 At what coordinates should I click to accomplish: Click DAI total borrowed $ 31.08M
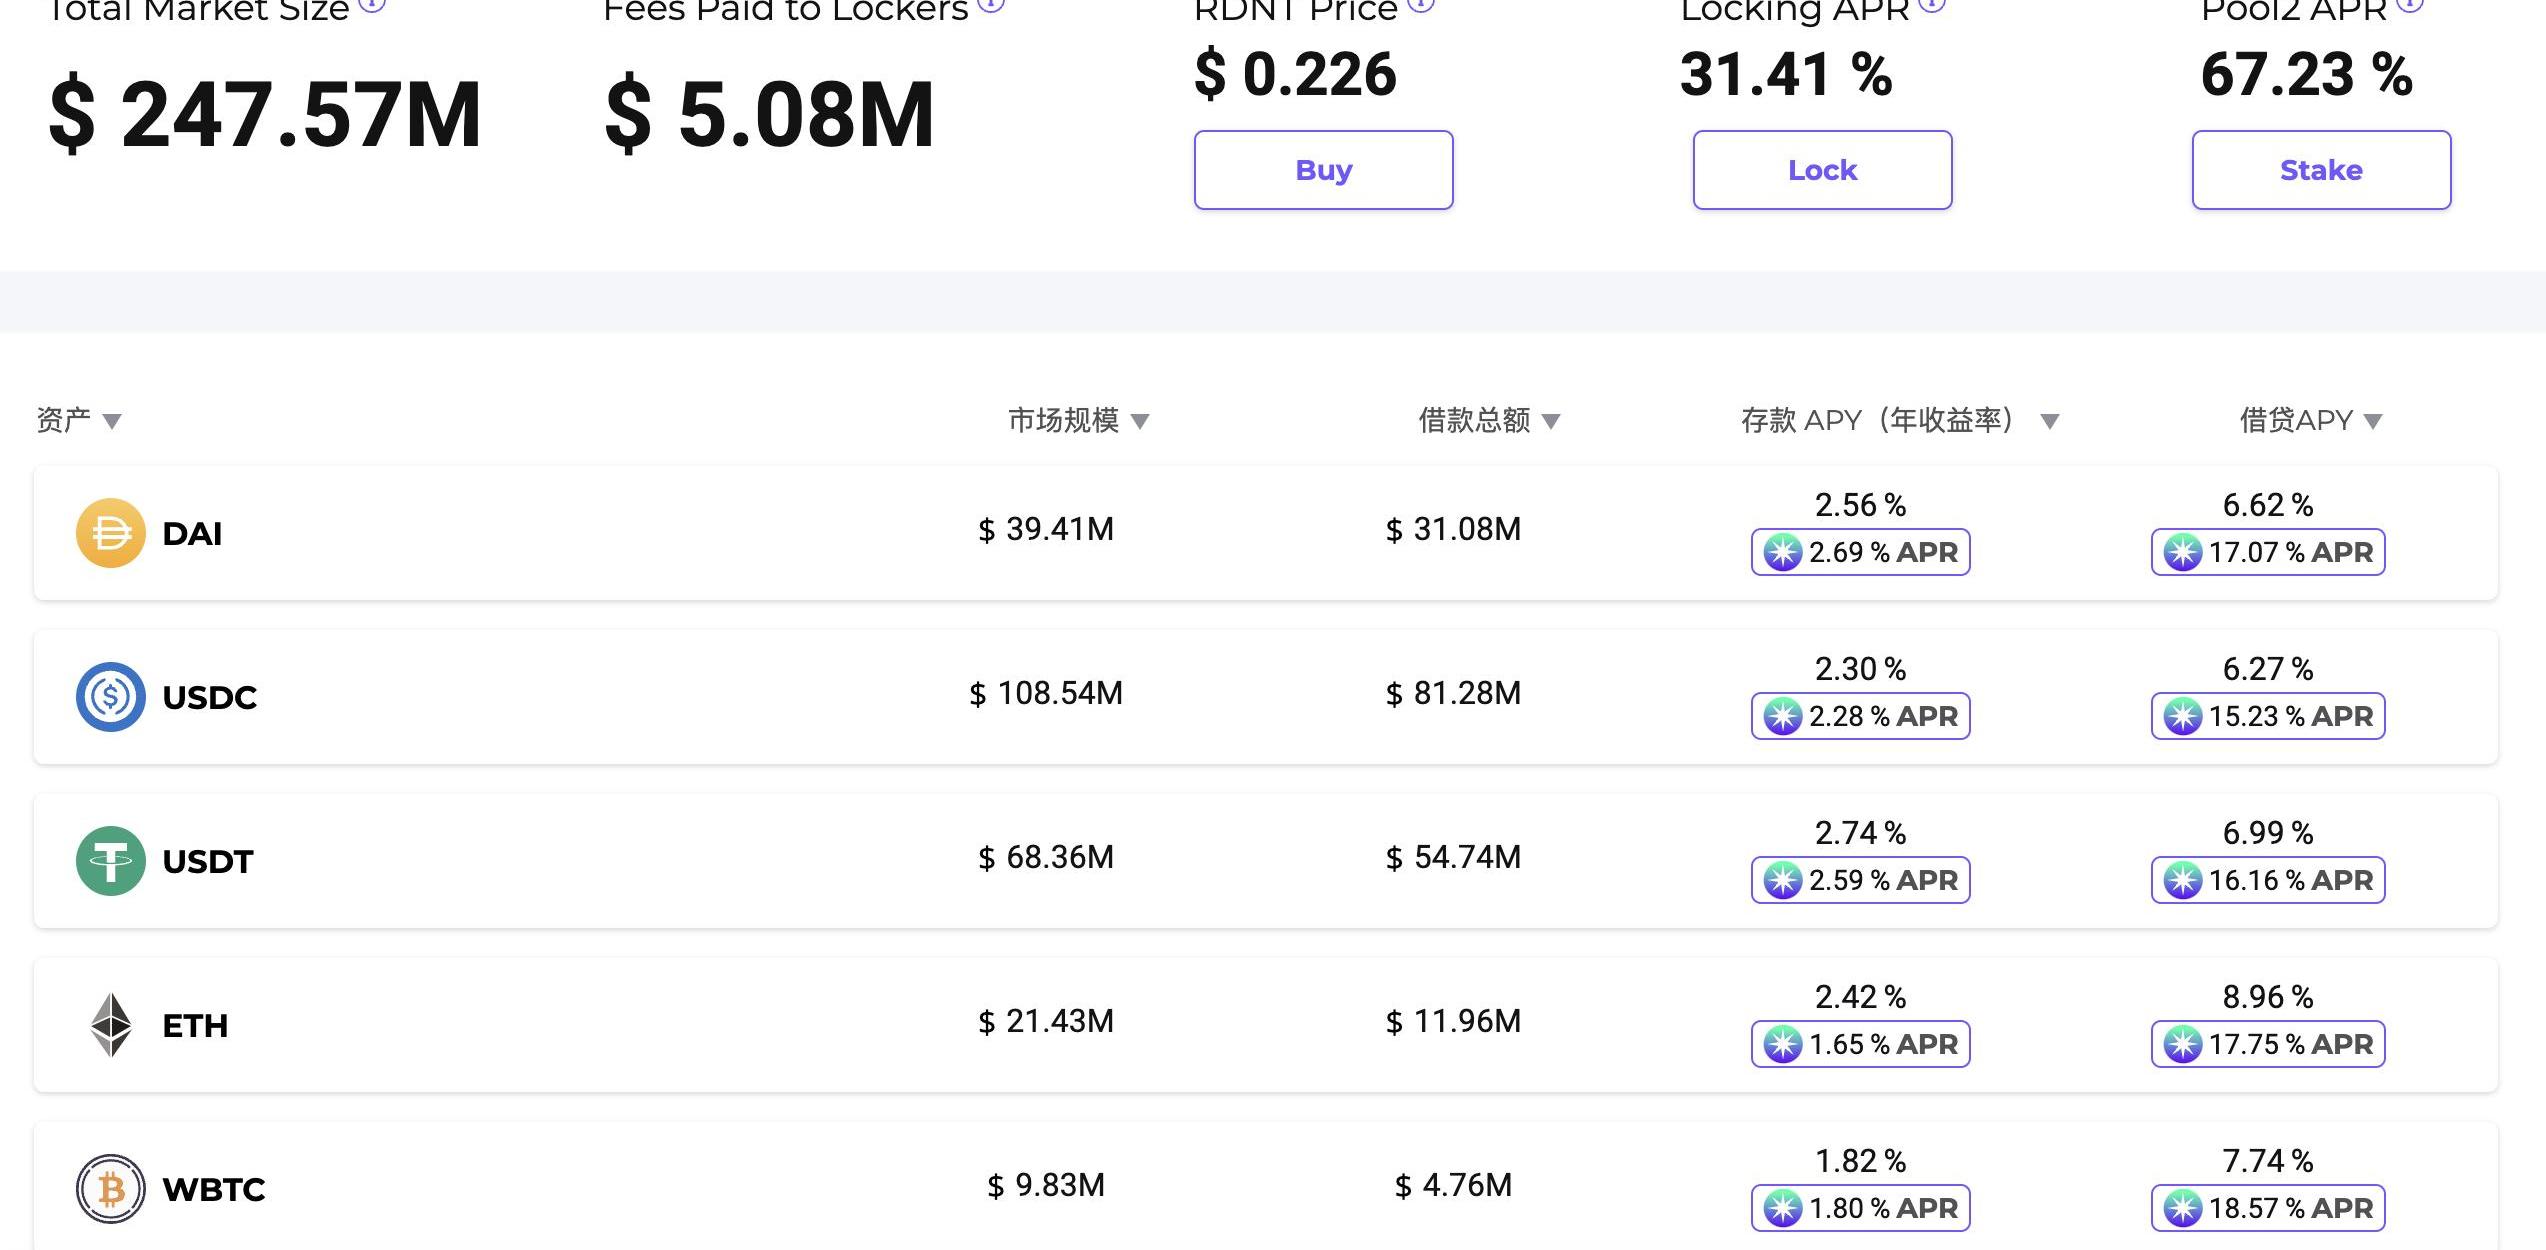coord(1453,529)
